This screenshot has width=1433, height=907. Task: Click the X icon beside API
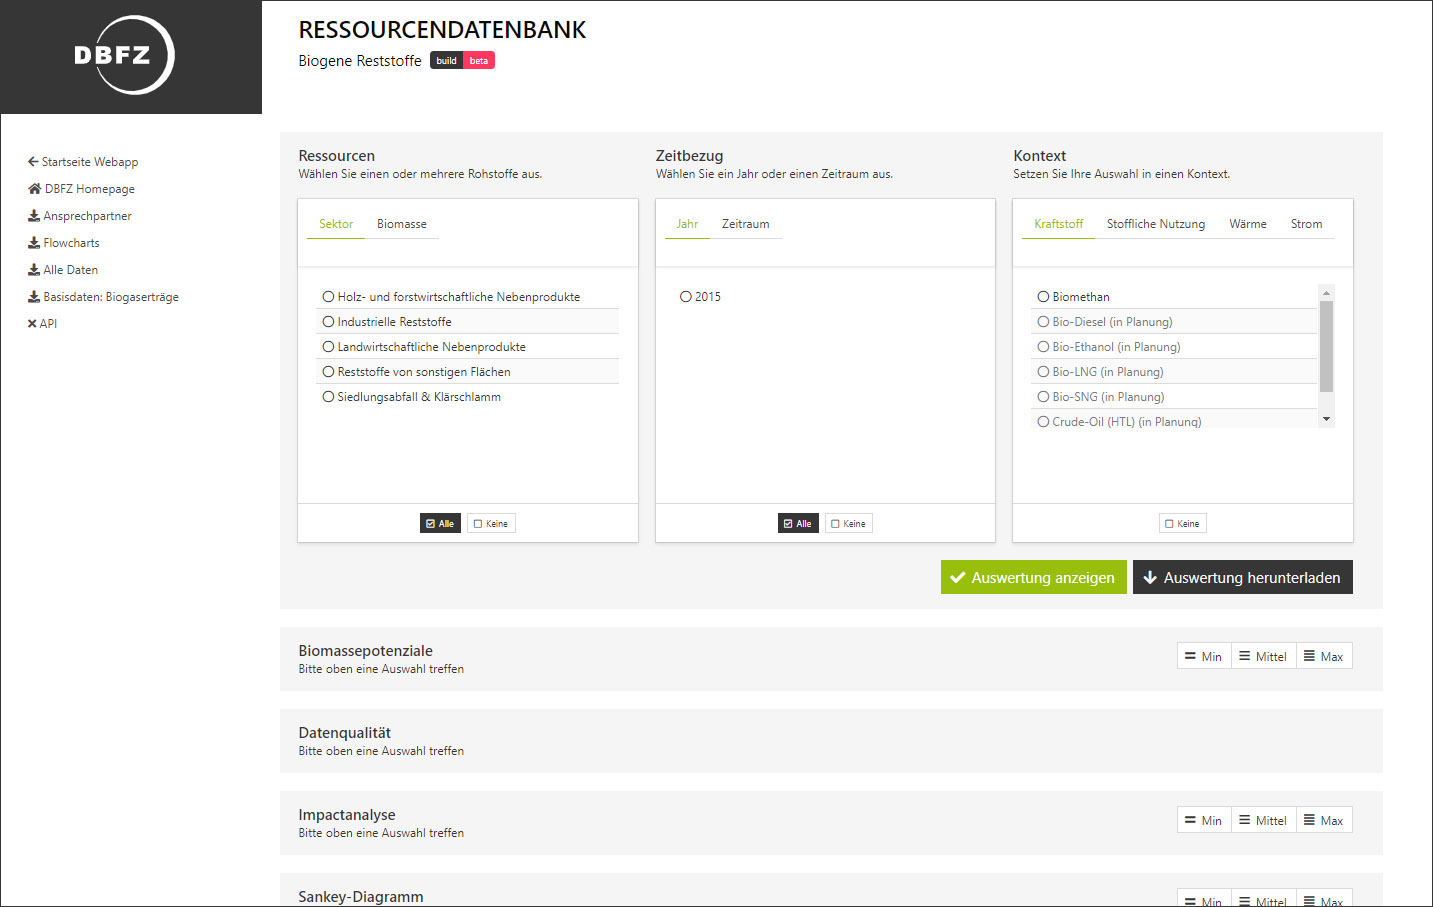click(x=32, y=324)
